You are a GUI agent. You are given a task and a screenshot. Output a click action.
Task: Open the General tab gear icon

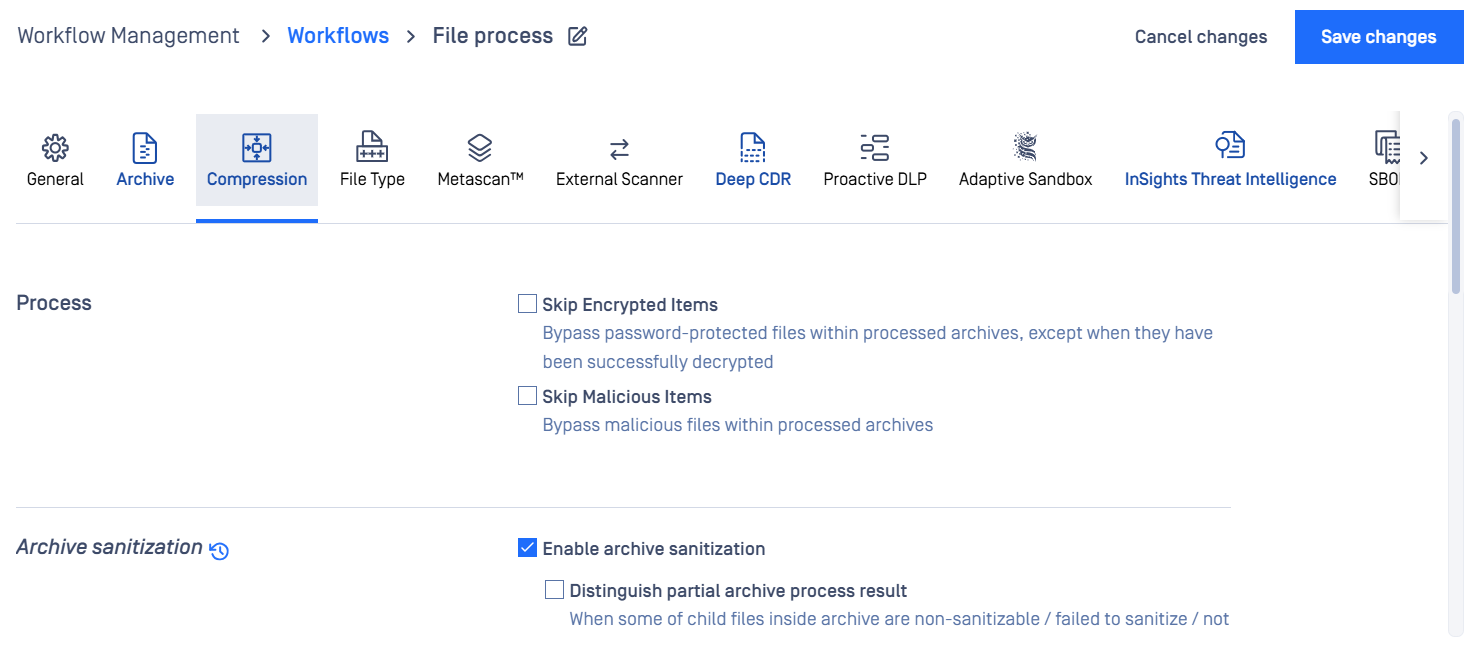[55, 148]
